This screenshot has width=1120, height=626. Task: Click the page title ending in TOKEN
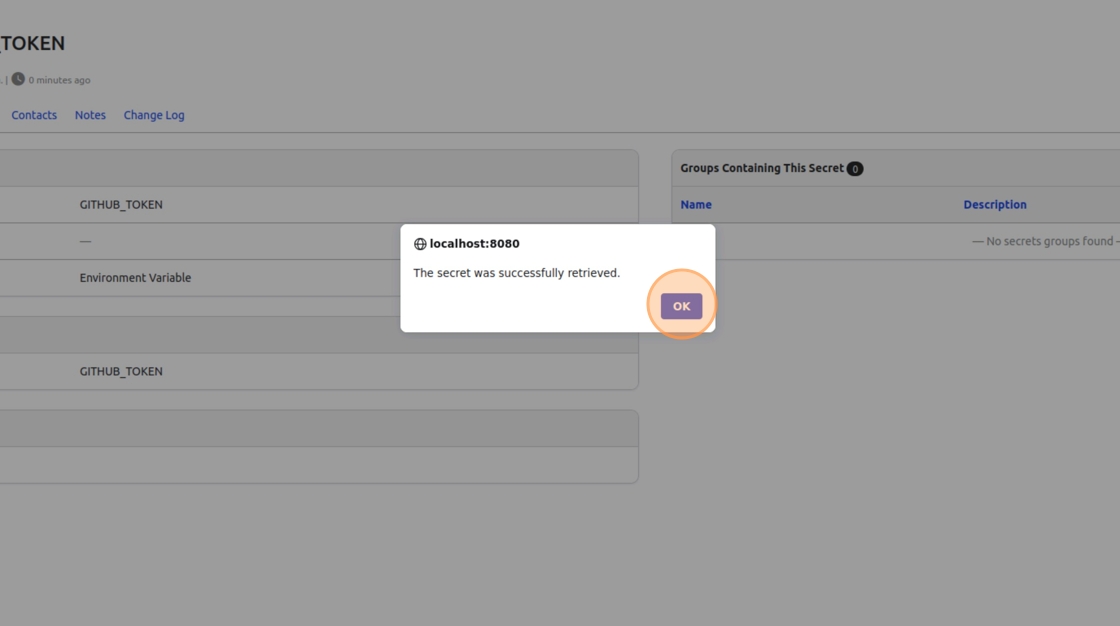(x=32, y=43)
